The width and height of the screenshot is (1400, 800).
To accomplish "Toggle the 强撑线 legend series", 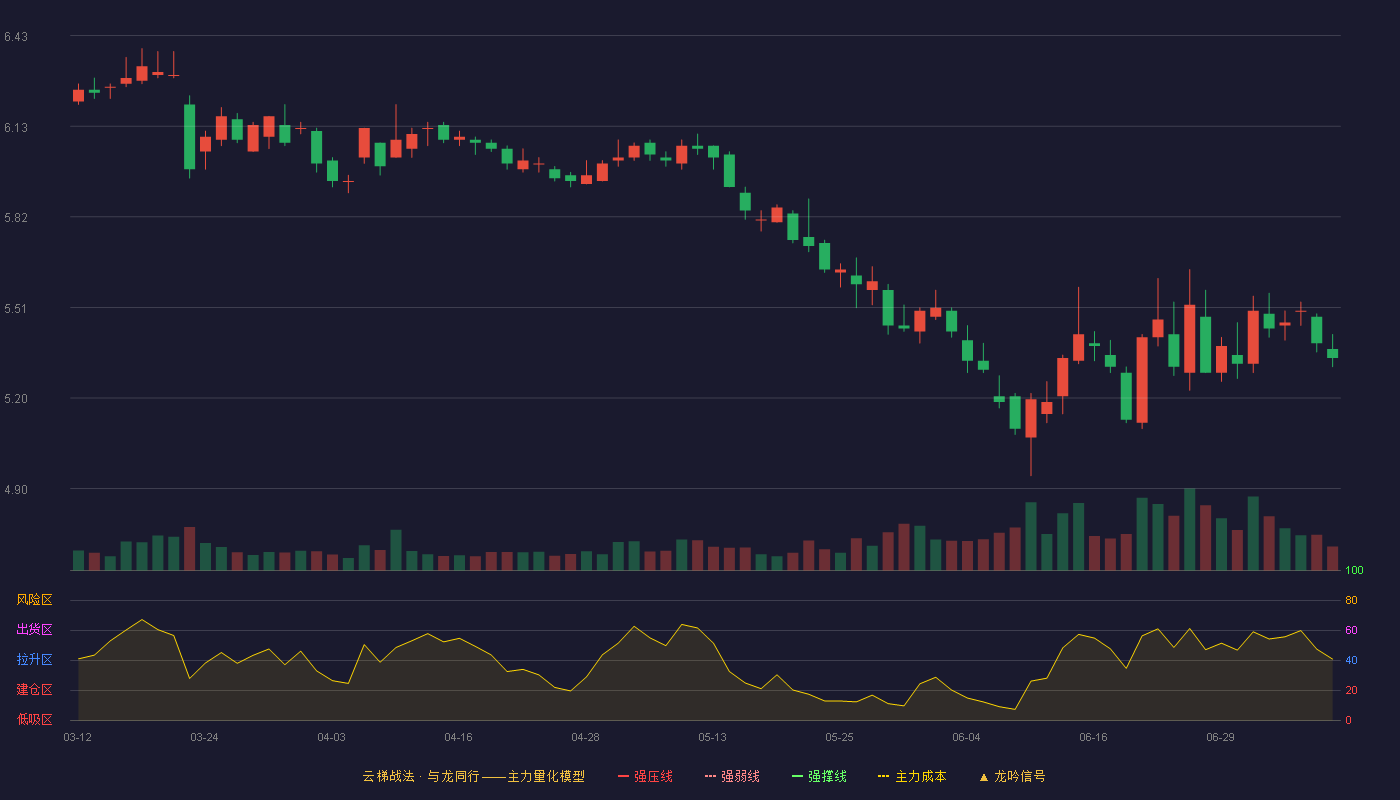I will (x=819, y=776).
